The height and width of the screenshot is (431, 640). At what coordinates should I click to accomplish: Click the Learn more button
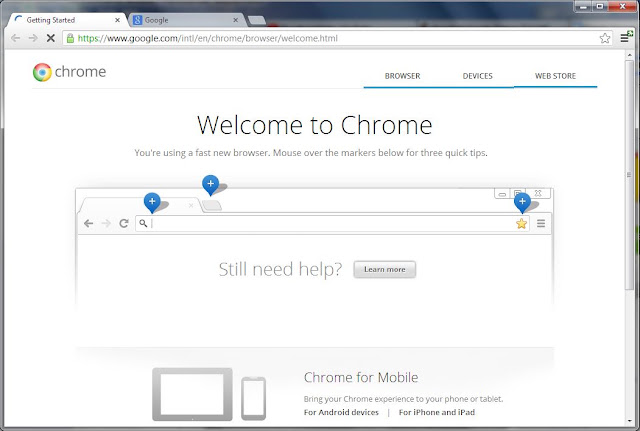click(x=384, y=269)
